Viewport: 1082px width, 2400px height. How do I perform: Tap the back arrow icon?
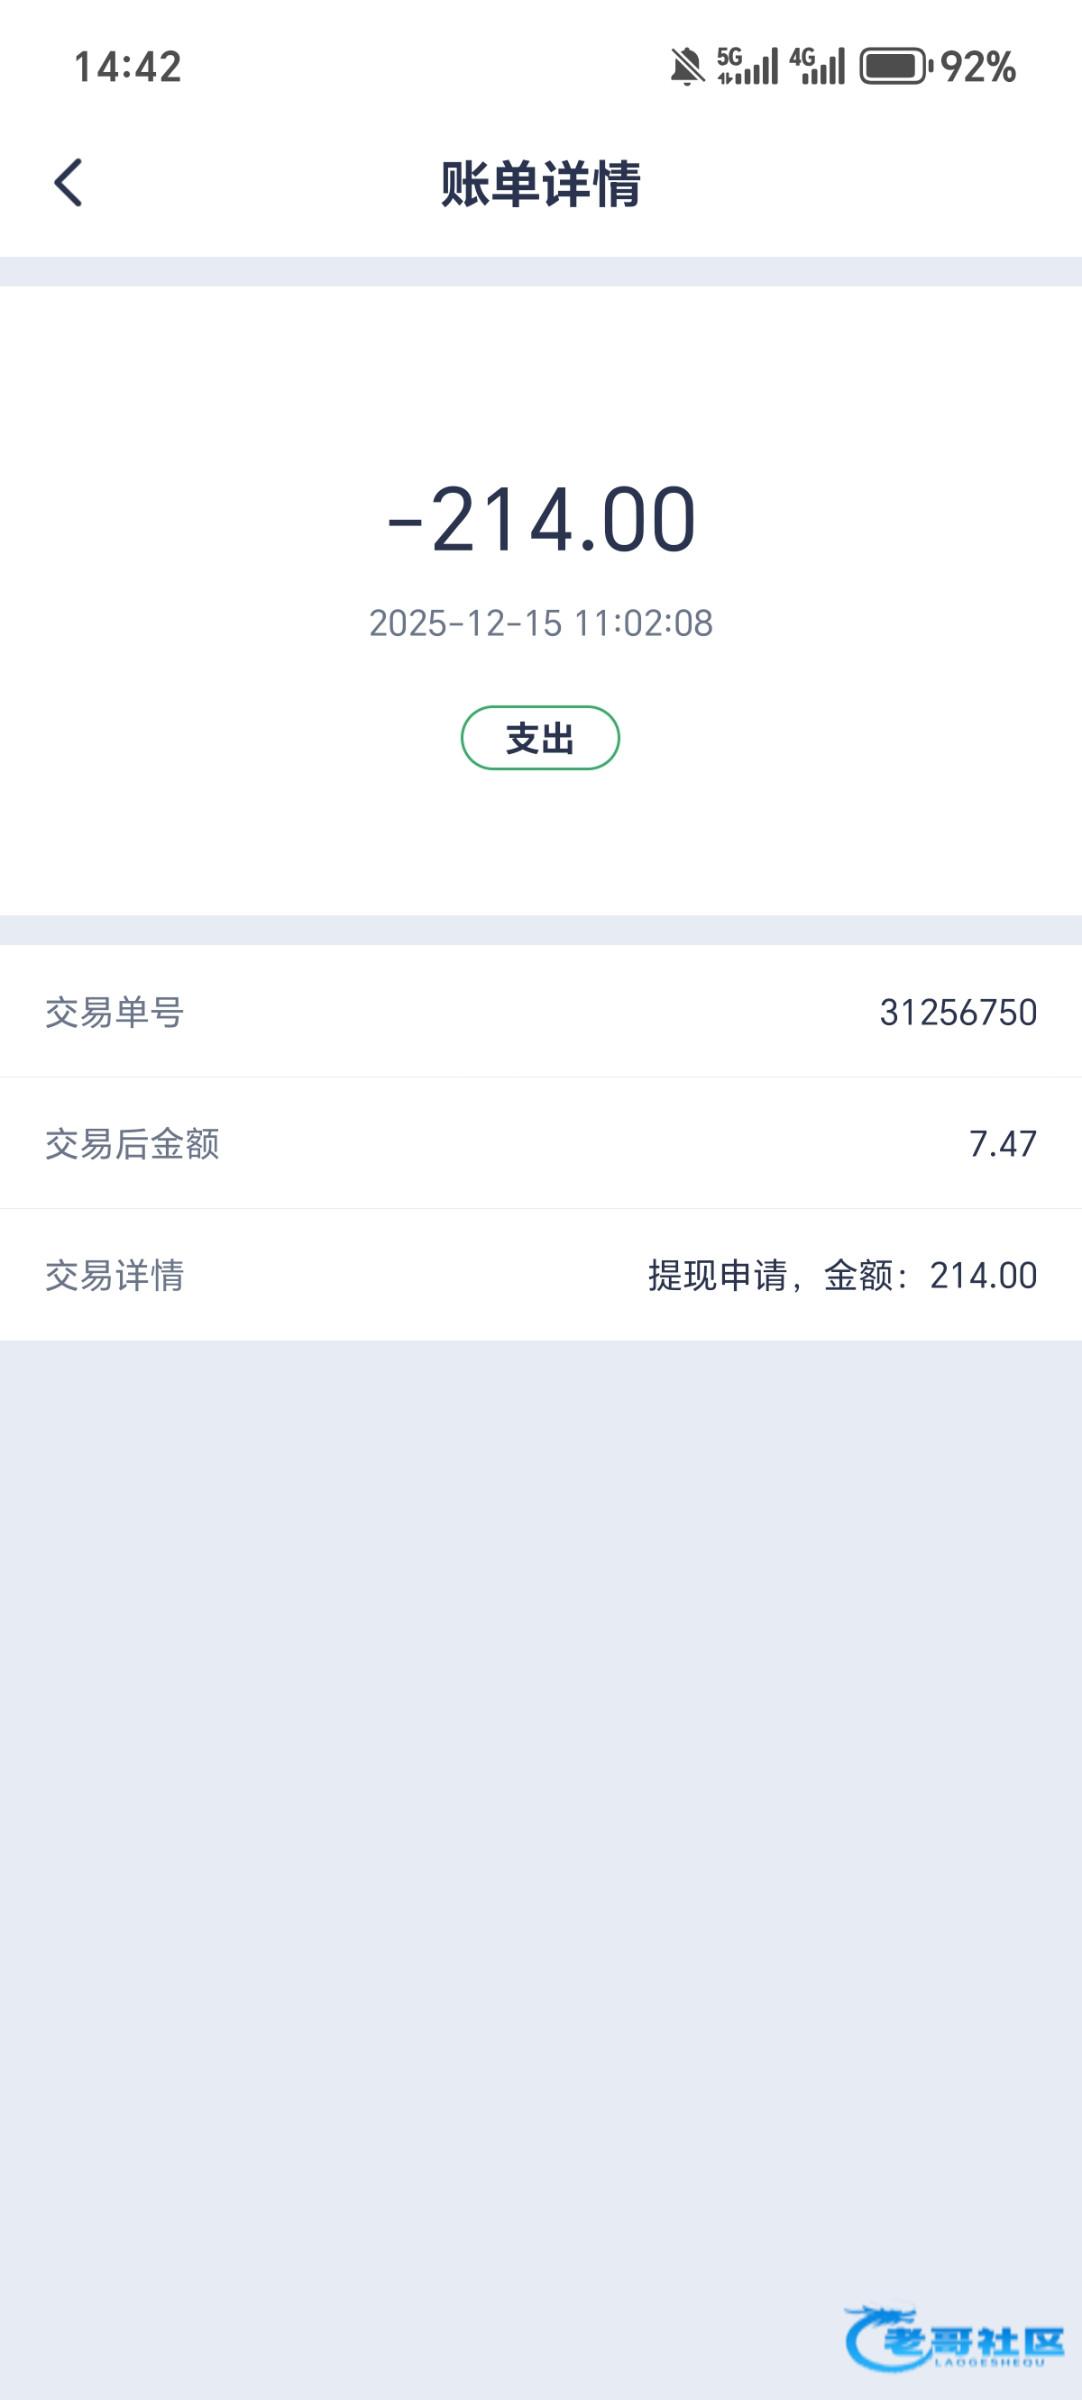point(68,183)
